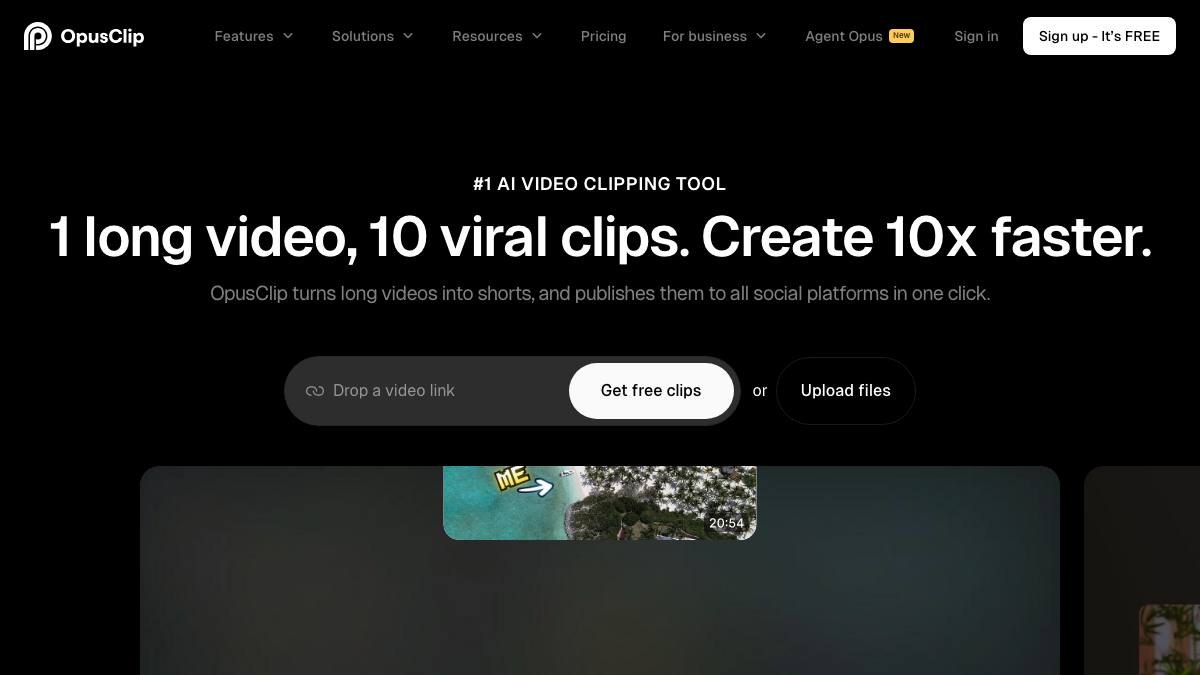Click Sign up - It's FREE button
The height and width of the screenshot is (675, 1200).
coord(1099,36)
